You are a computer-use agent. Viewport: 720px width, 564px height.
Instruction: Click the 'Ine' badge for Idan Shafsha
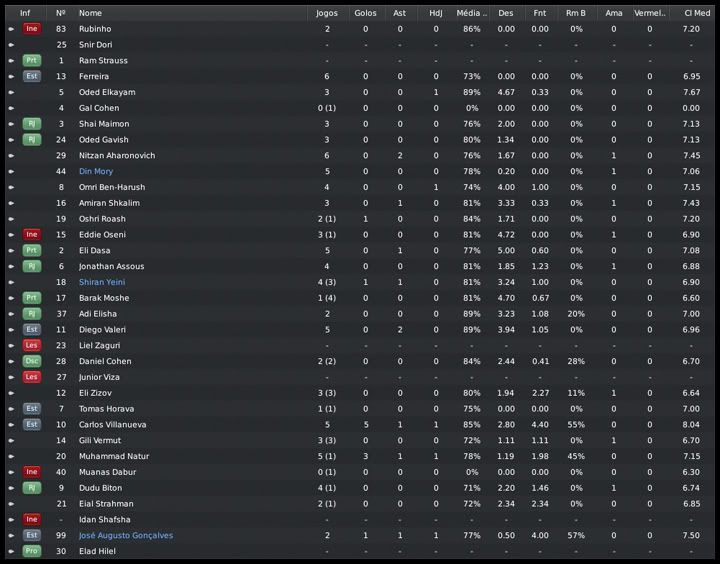tap(32, 520)
